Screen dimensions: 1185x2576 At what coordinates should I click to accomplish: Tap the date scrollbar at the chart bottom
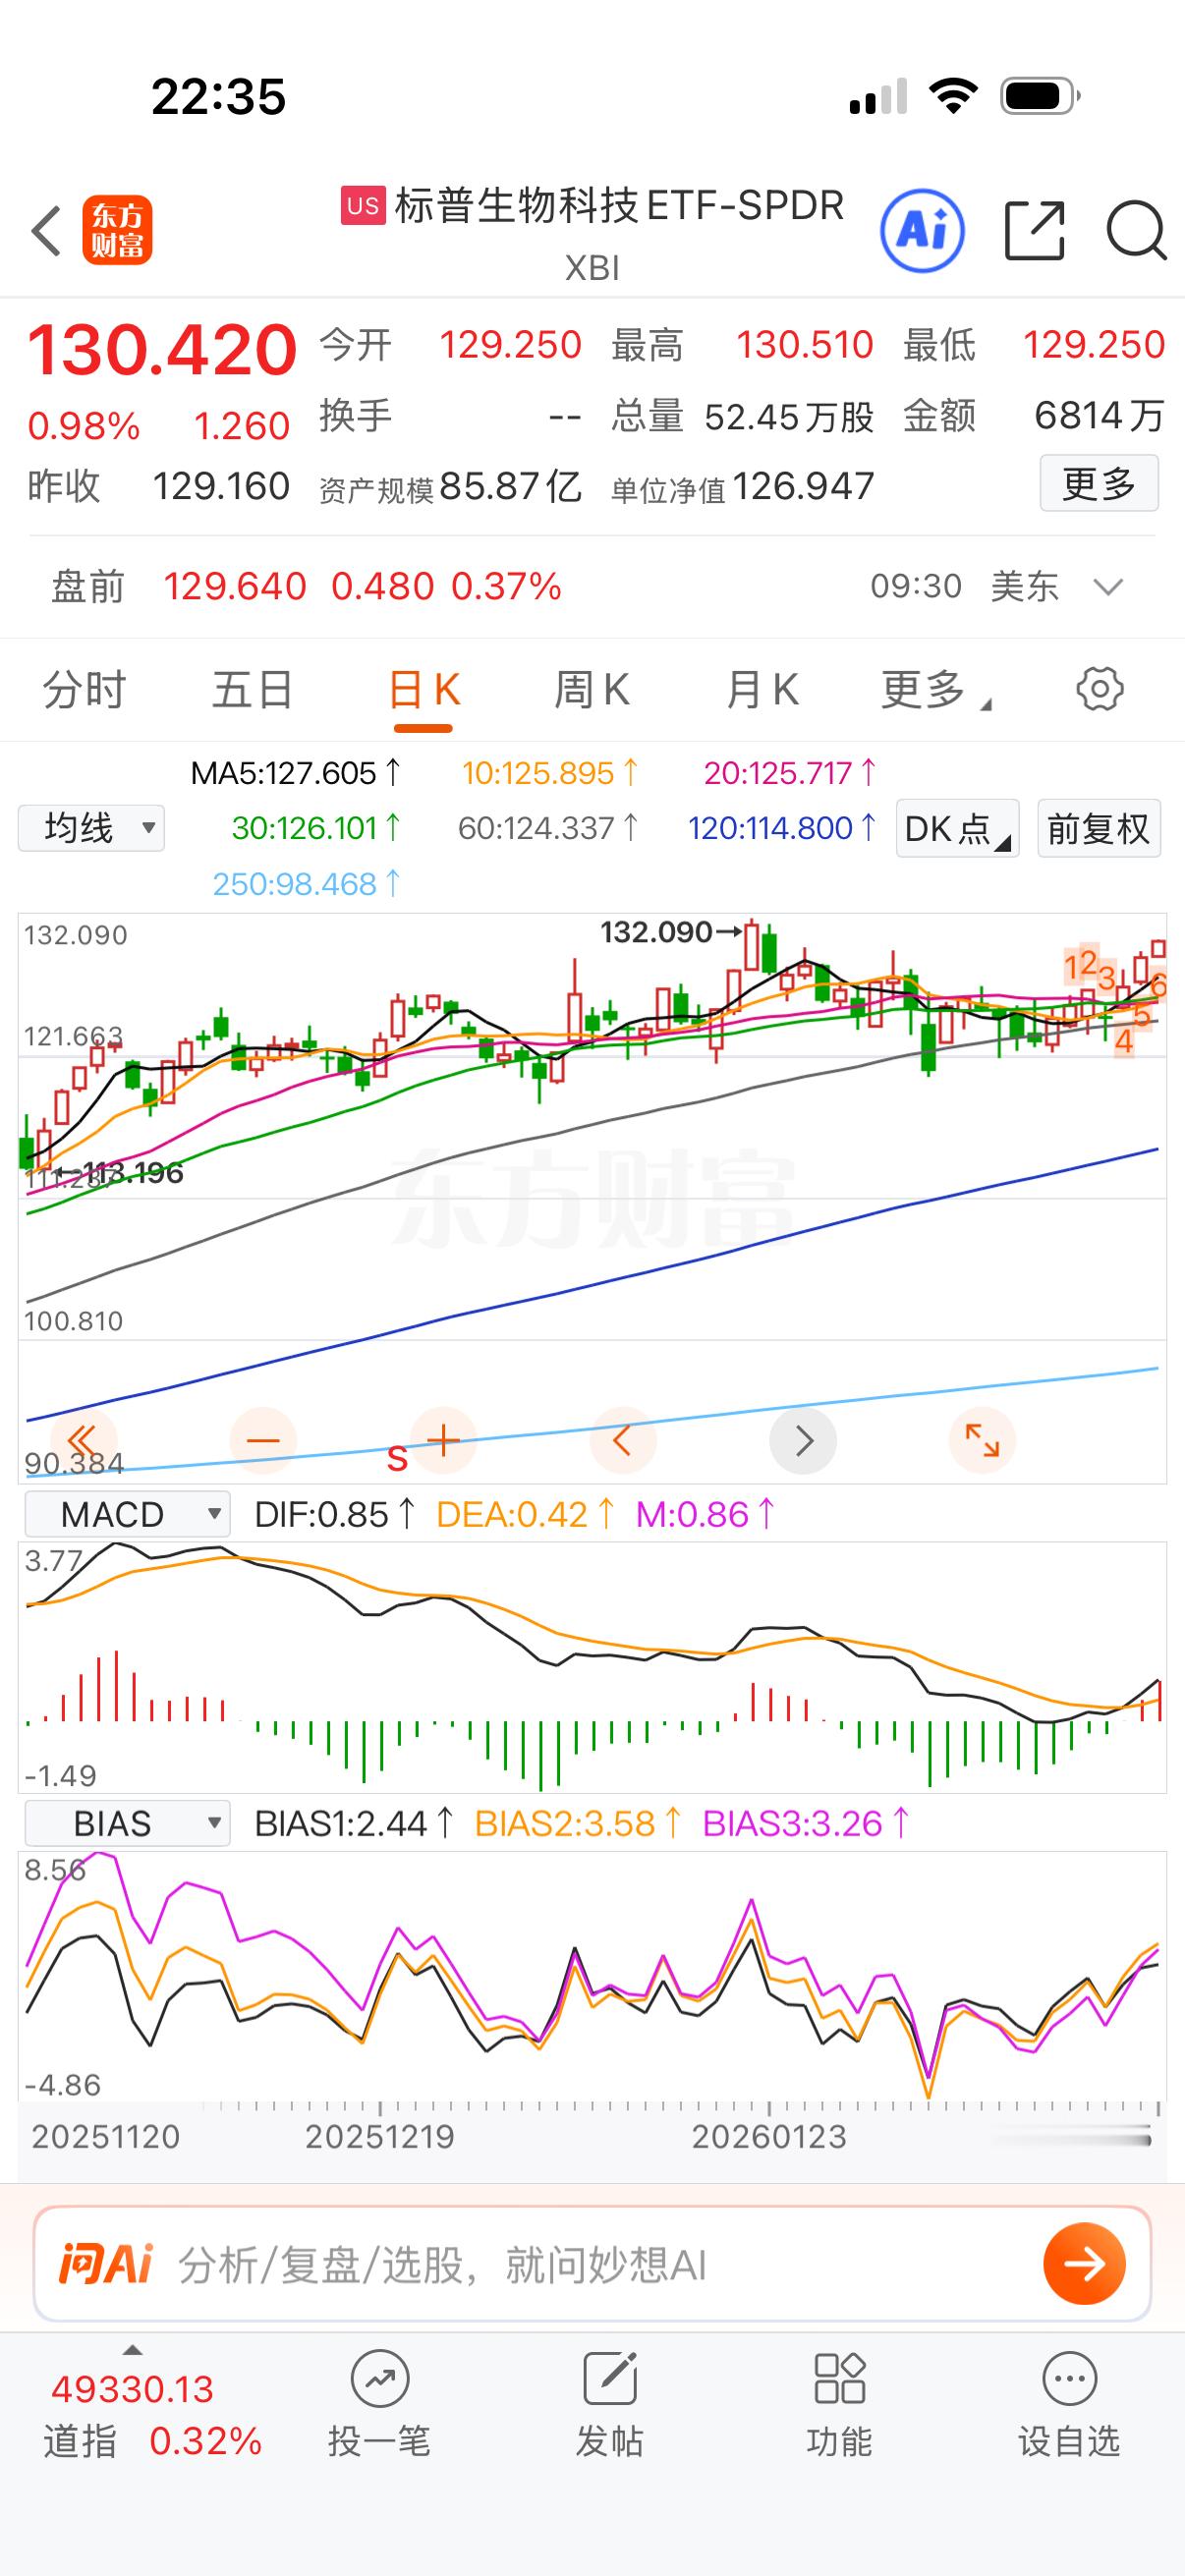point(1073,2139)
